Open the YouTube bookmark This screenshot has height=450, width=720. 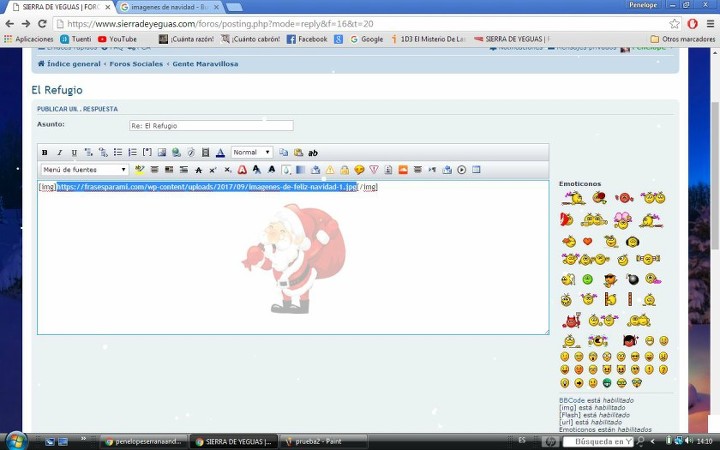pos(117,39)
